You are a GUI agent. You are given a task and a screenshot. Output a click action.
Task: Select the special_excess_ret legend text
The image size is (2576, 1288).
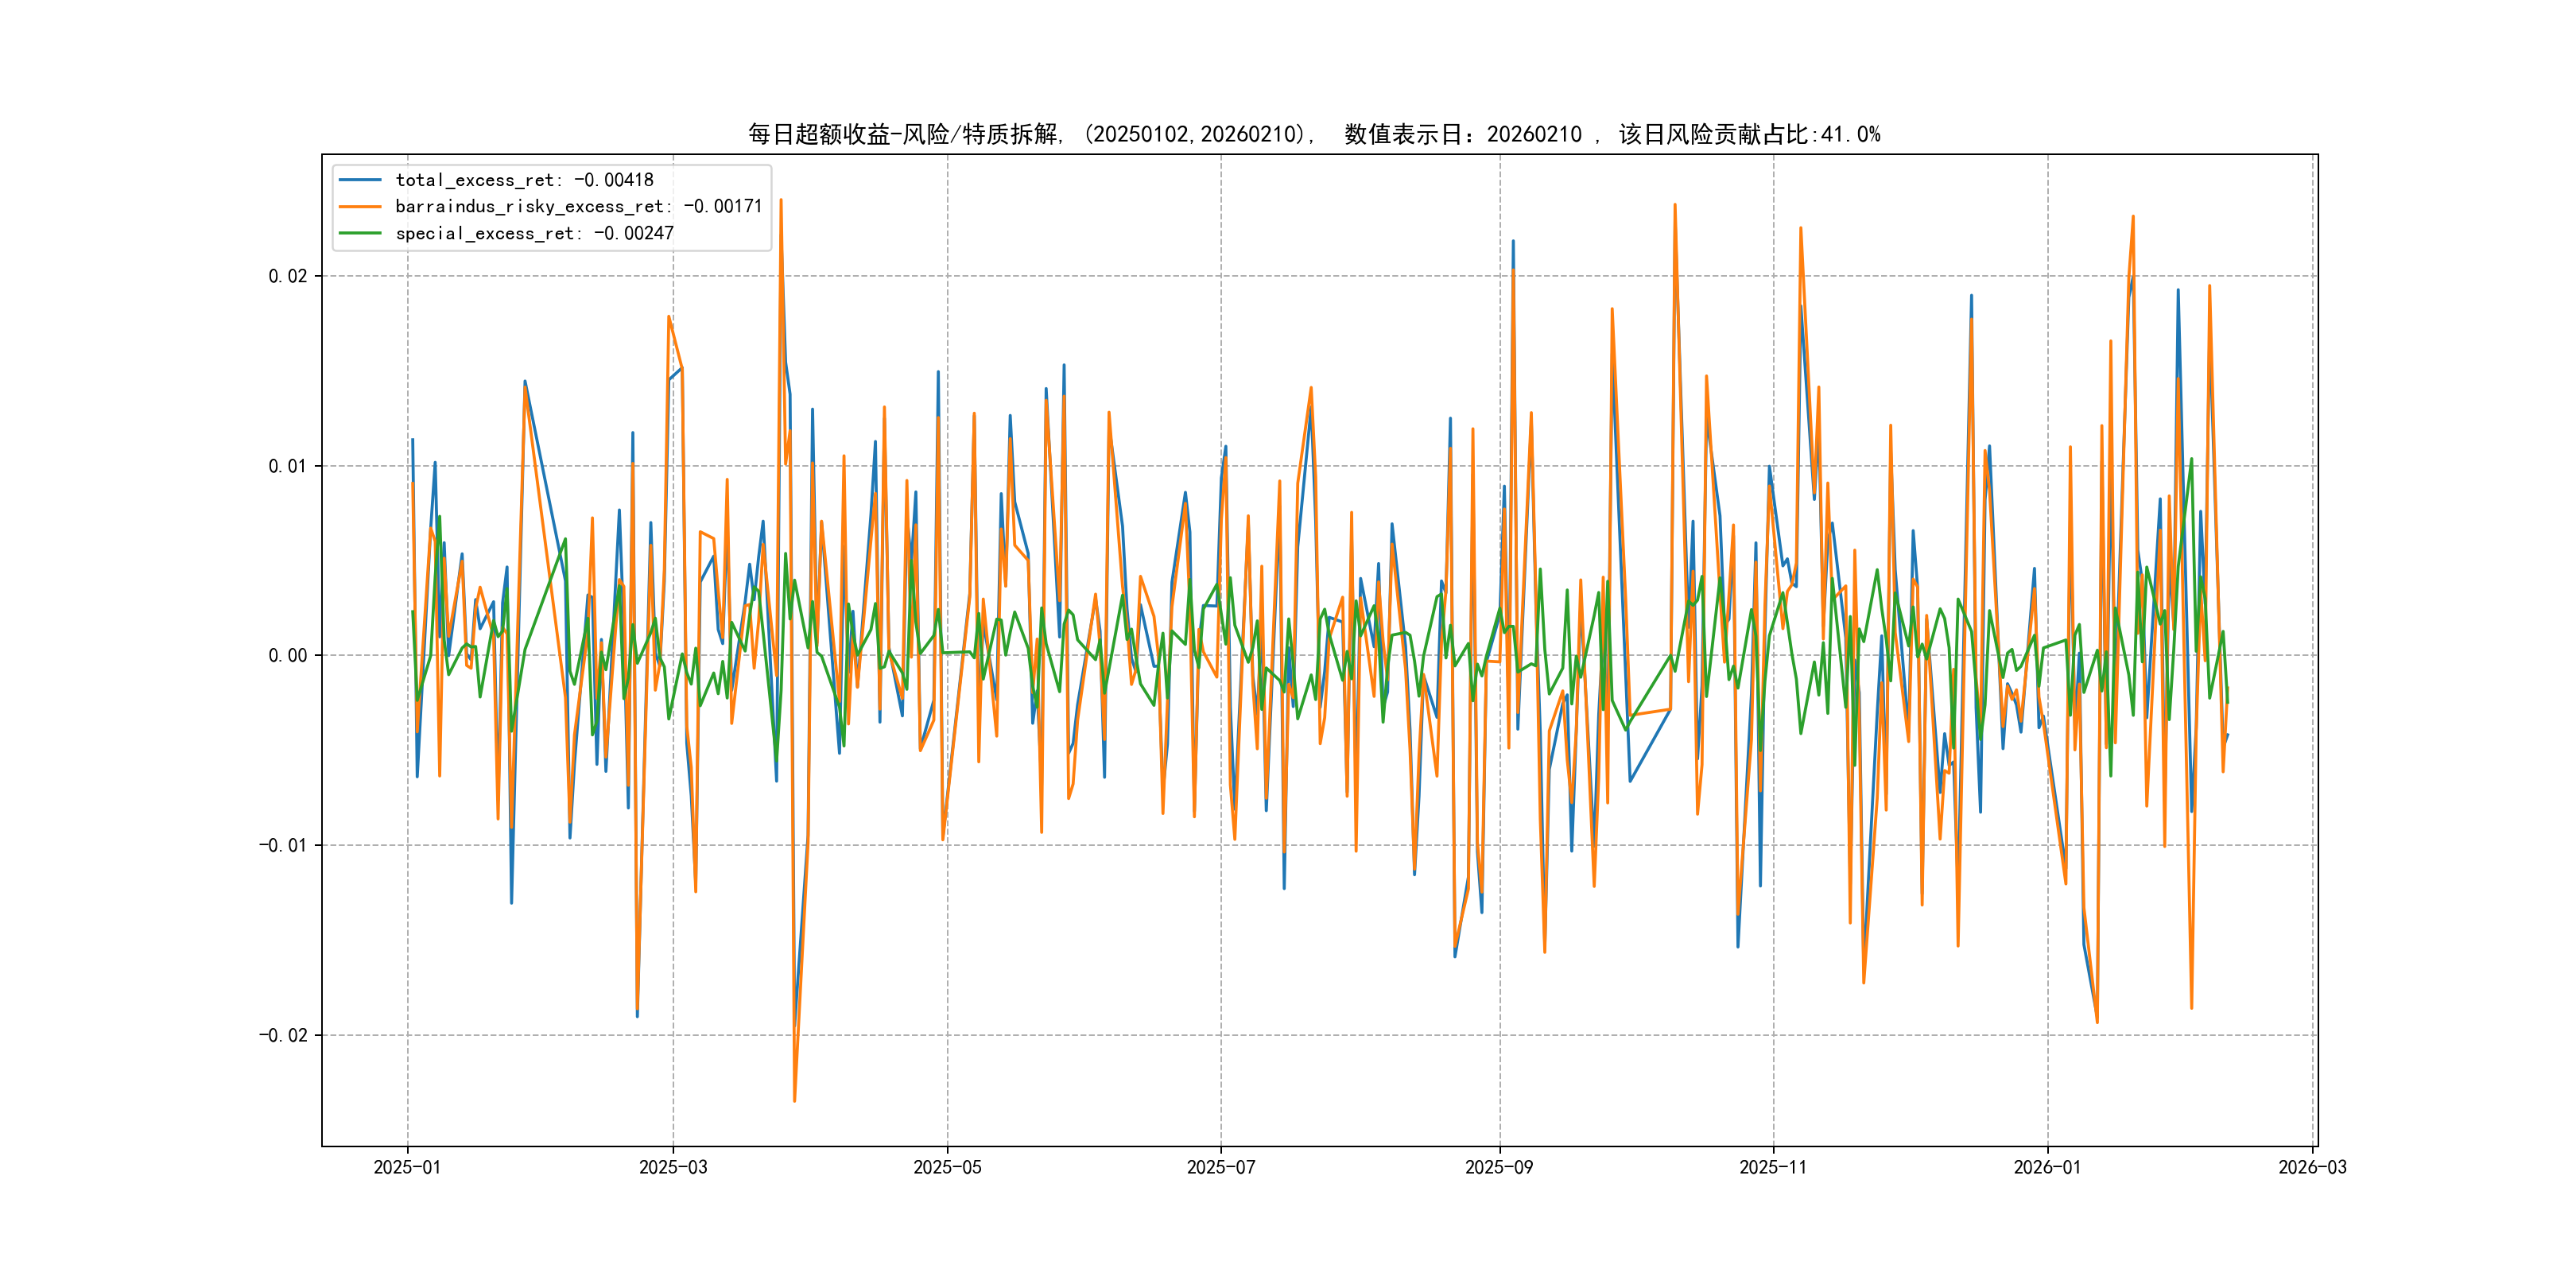pos(534,233)
